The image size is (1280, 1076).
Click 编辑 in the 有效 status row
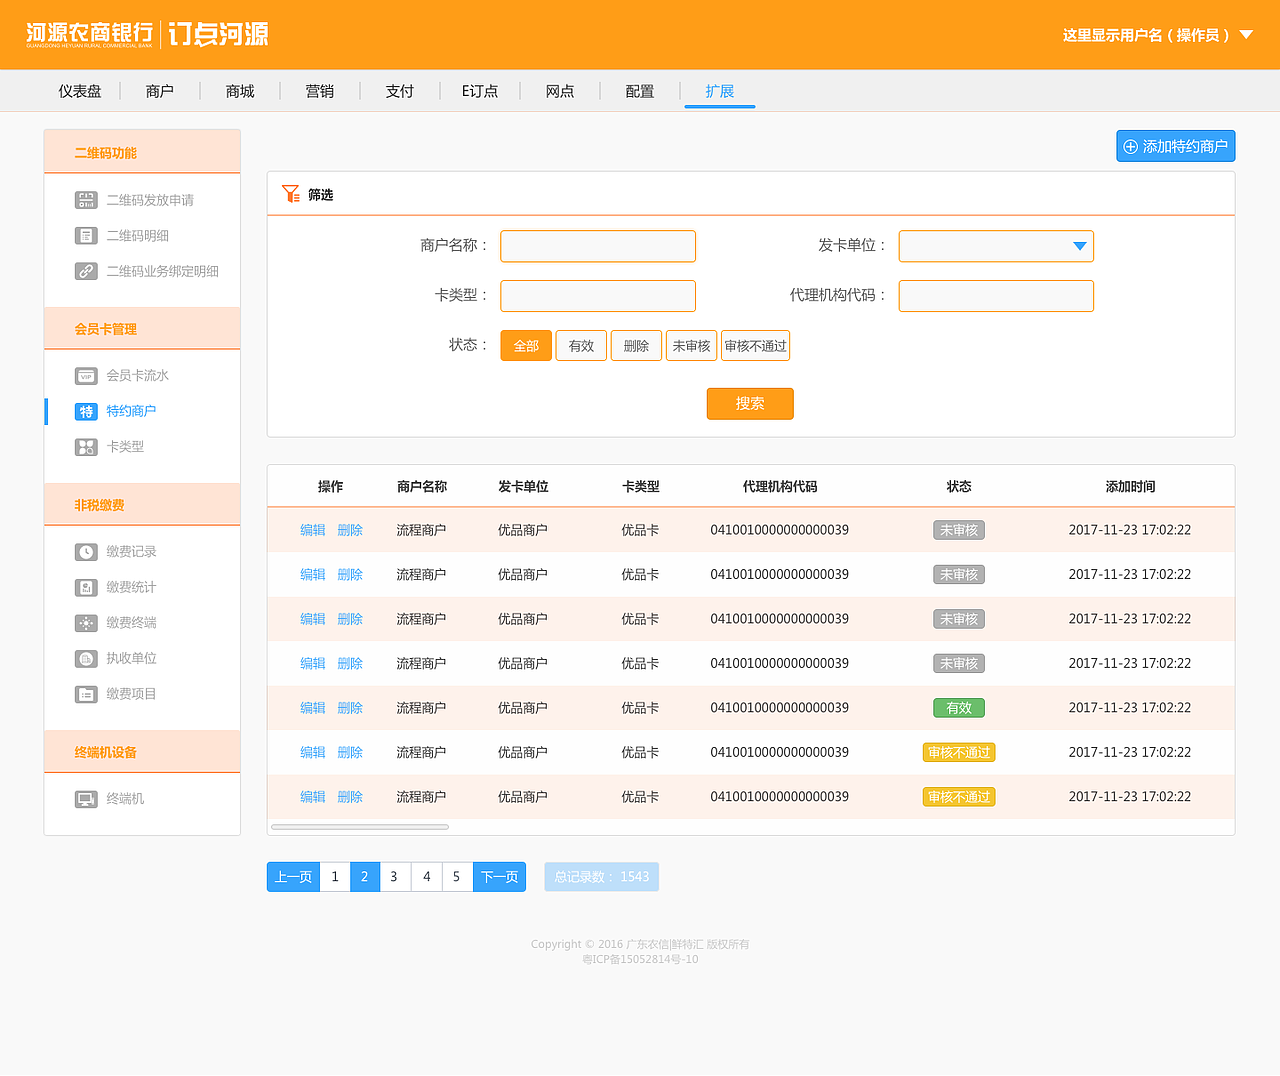click(x=313, y=708)
